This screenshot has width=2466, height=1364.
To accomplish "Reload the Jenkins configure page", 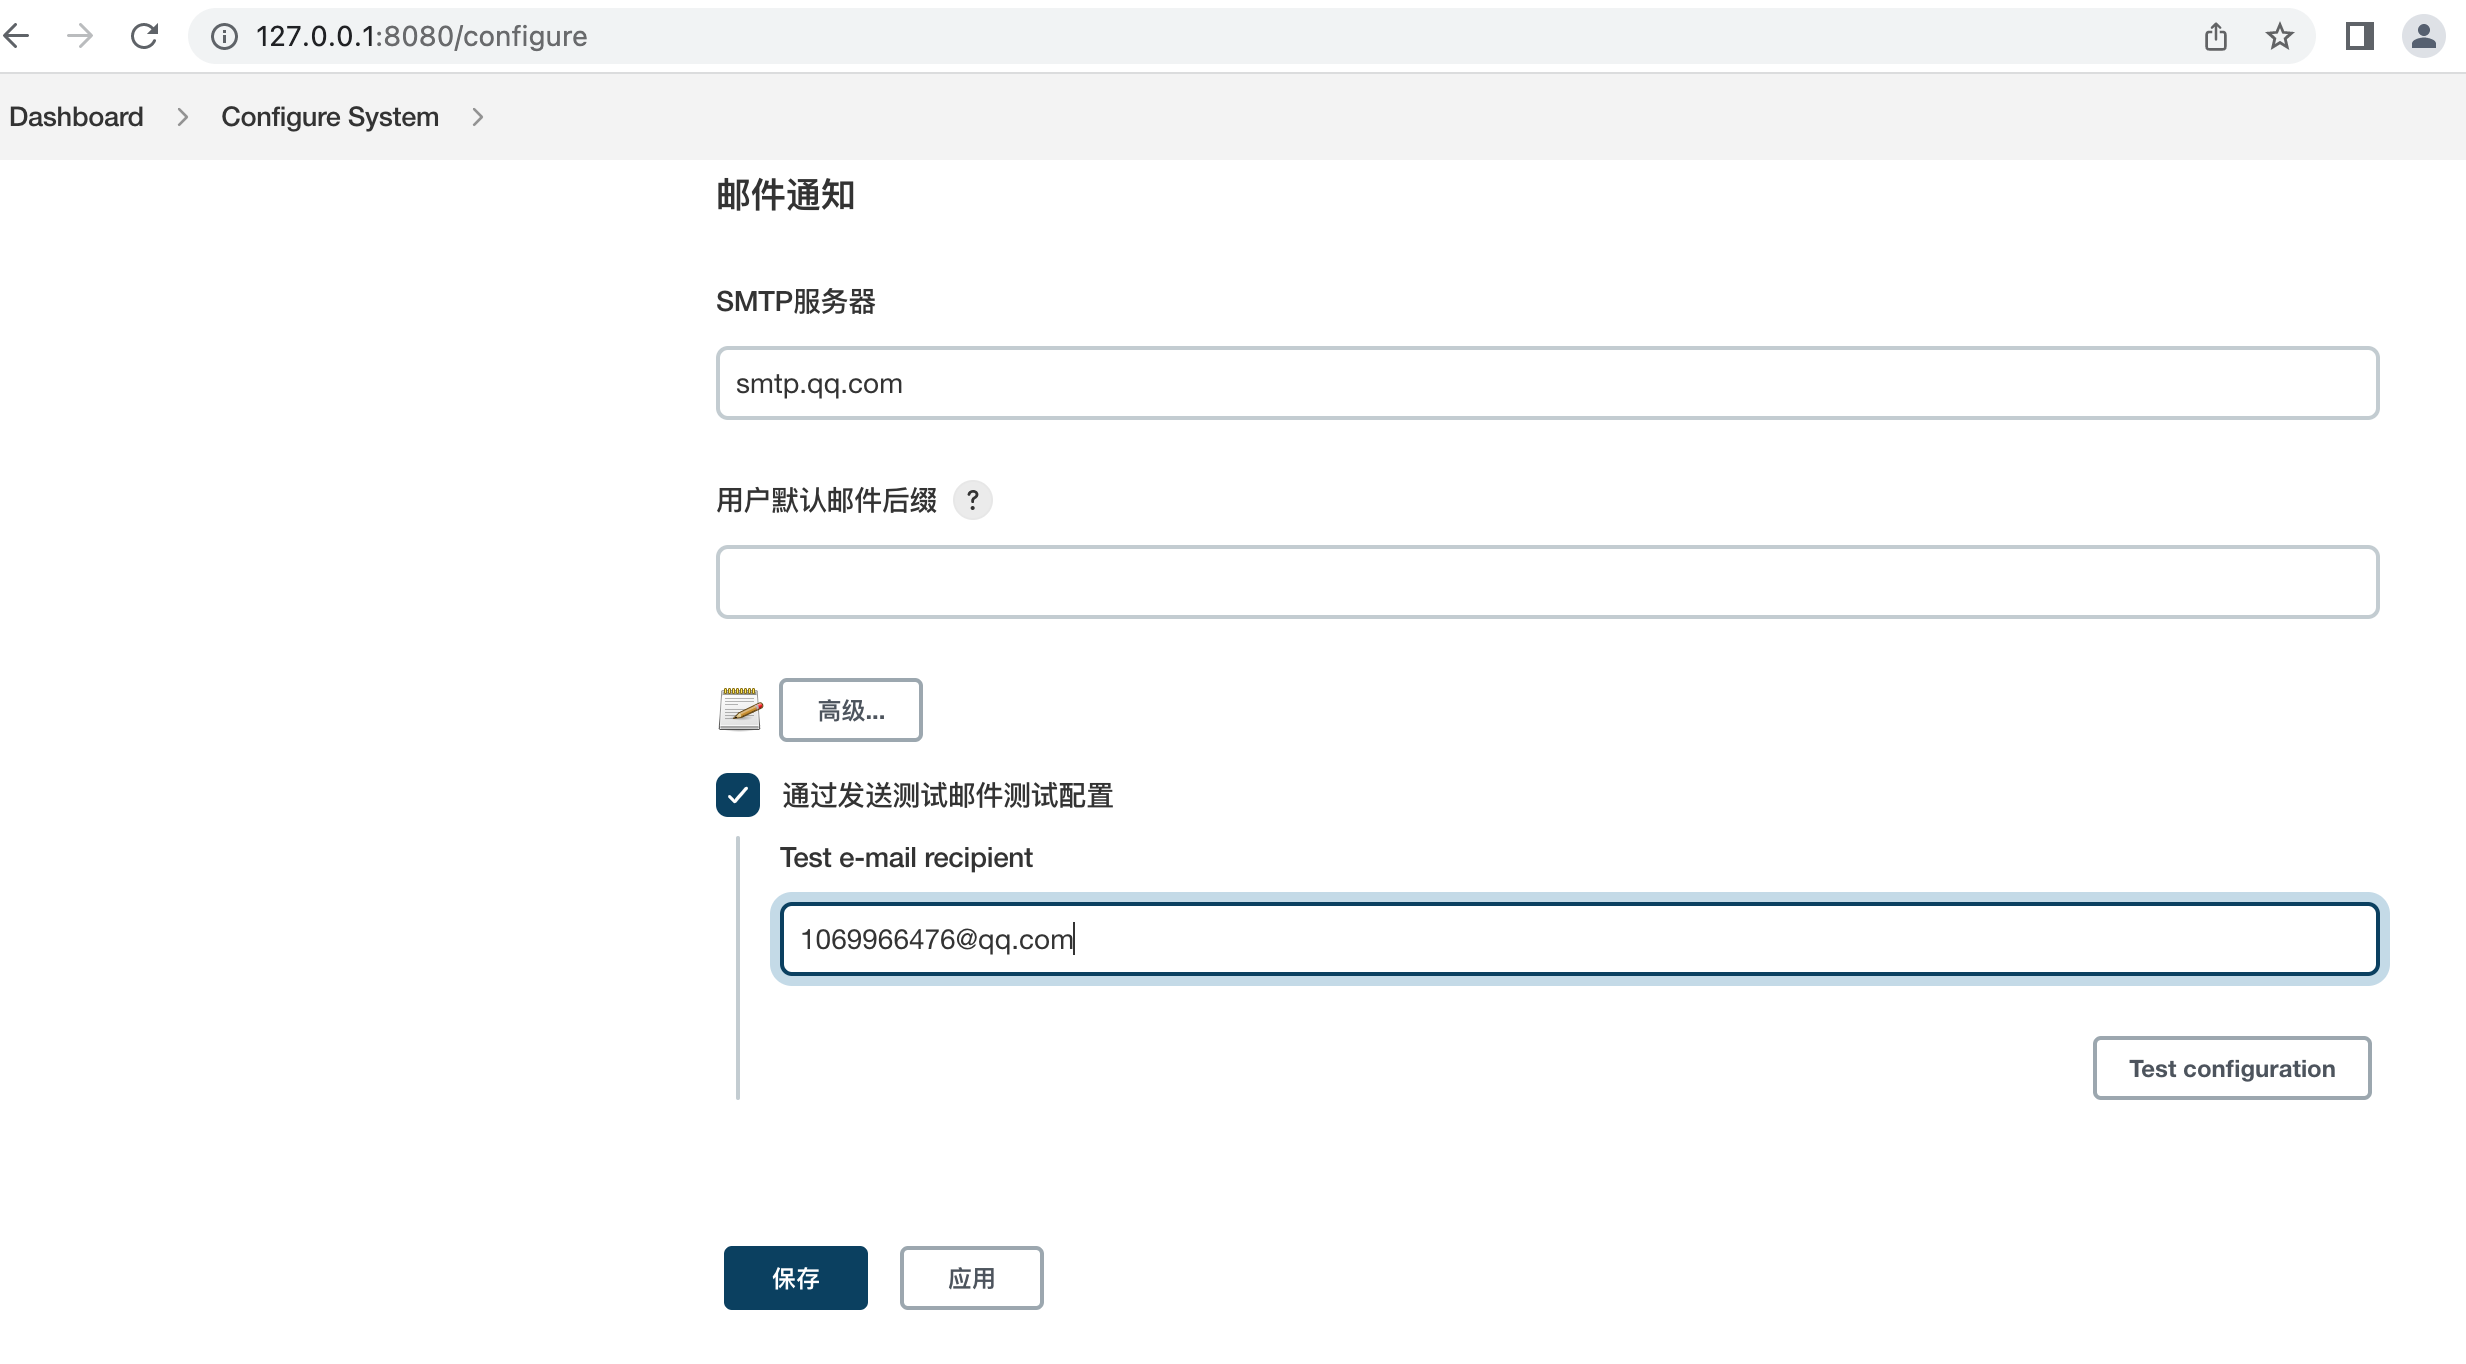I will pos(145,36).
